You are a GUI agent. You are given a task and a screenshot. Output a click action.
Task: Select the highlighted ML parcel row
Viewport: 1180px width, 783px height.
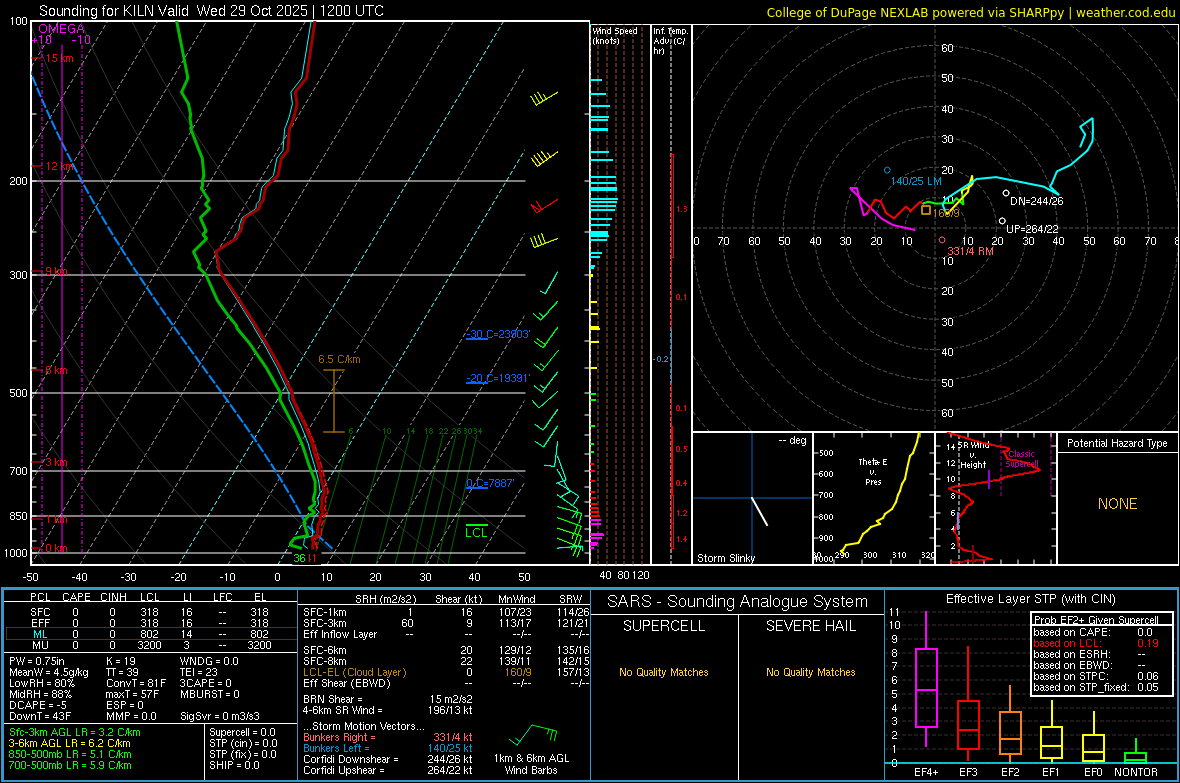(151, 634)
